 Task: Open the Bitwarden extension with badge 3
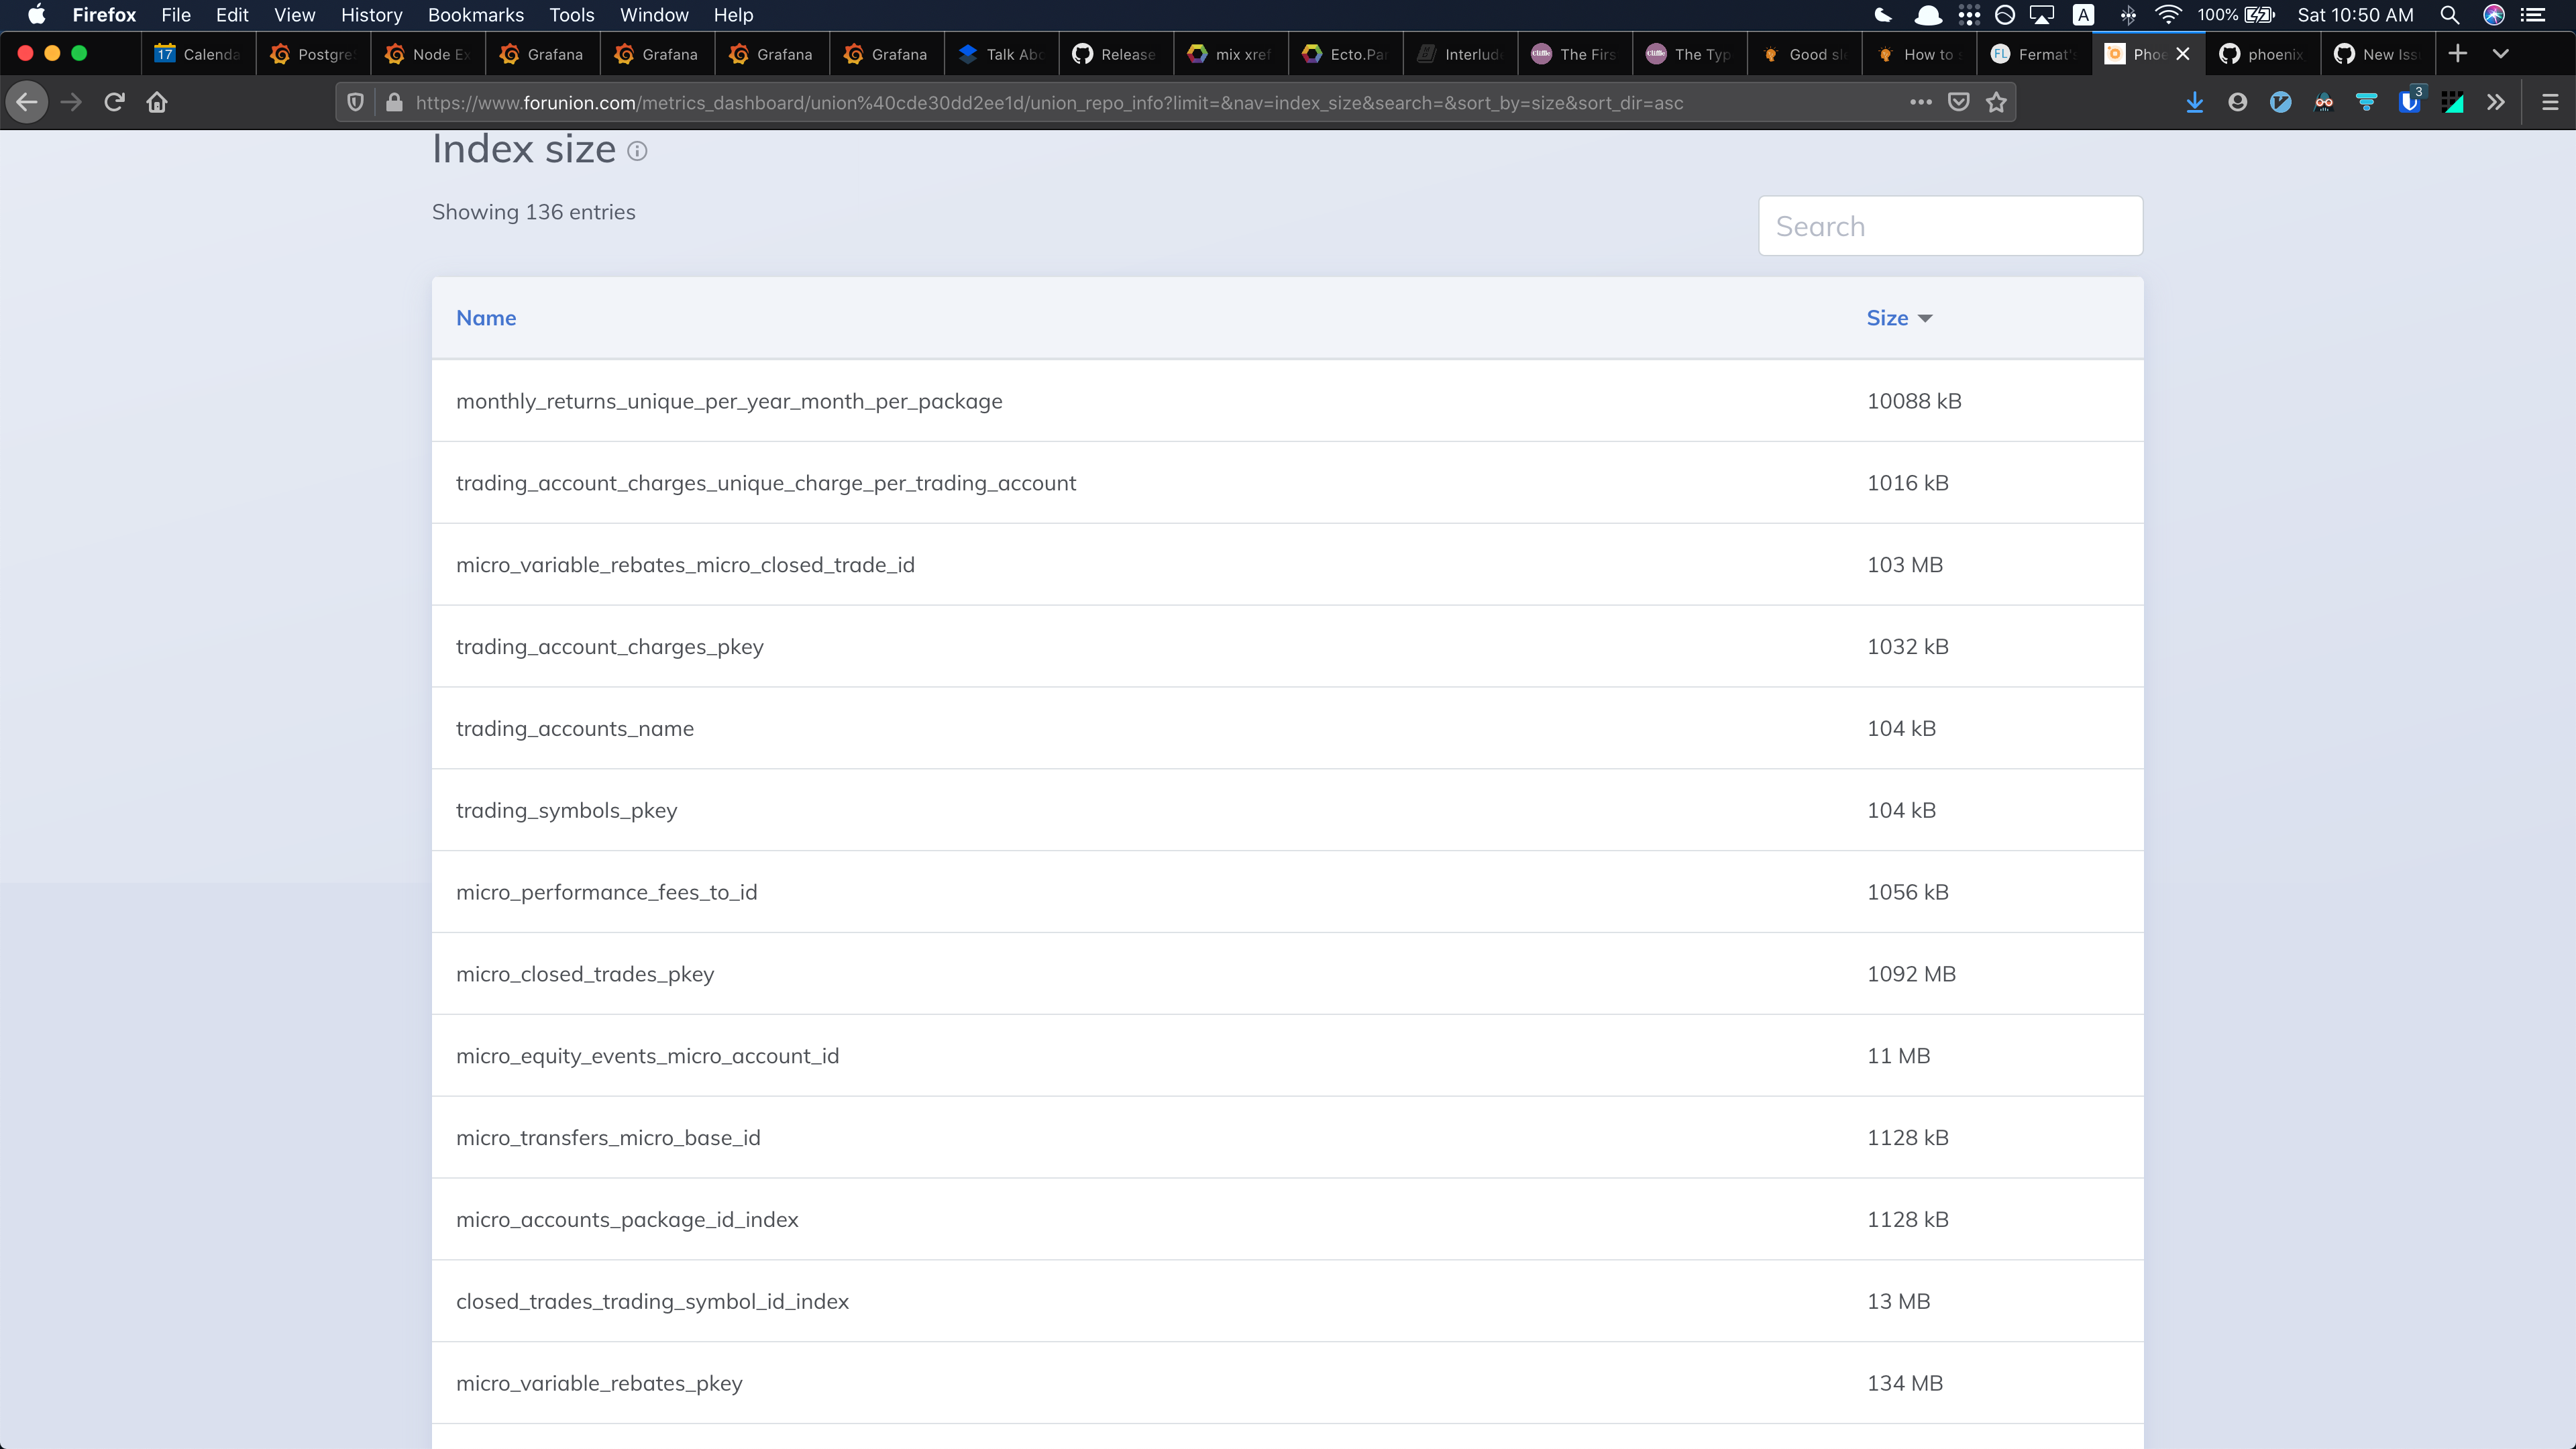tap(2410, 102)
